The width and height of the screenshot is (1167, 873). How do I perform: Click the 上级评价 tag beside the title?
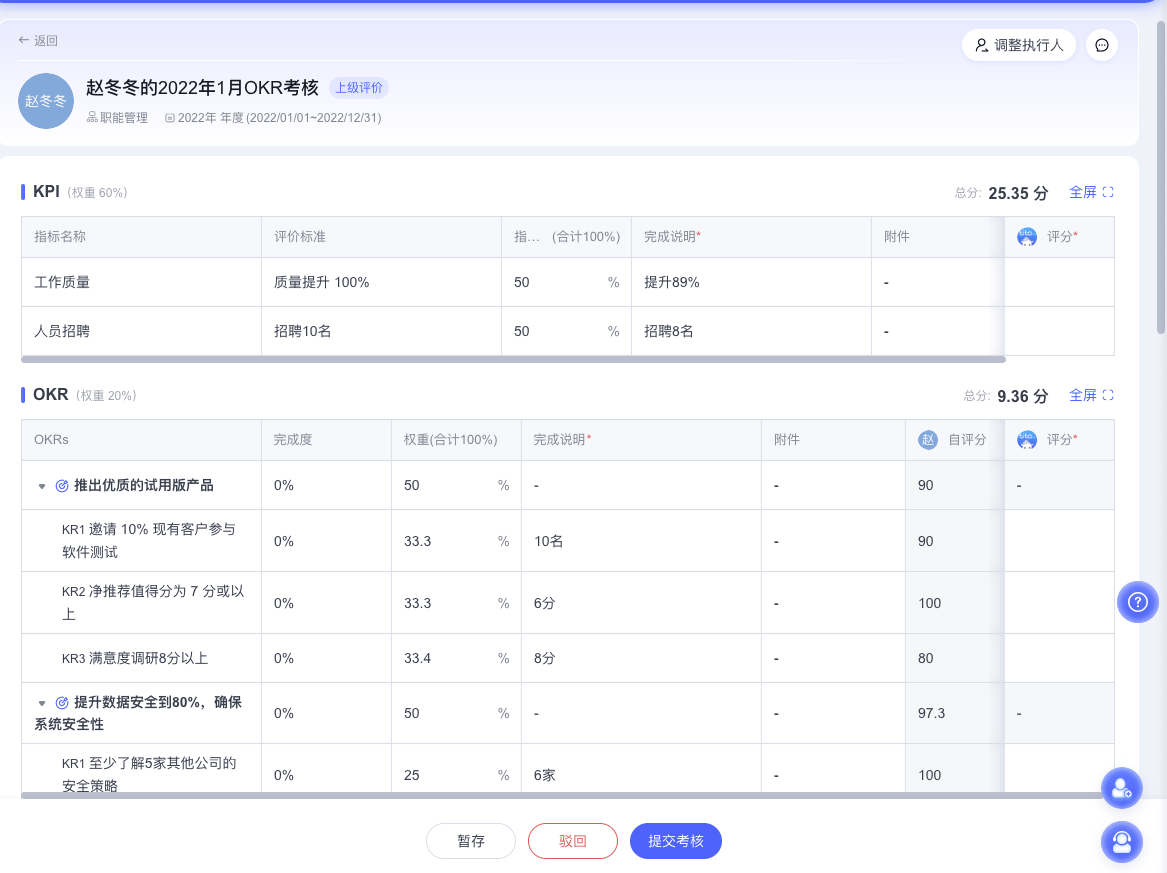(359, 88)
